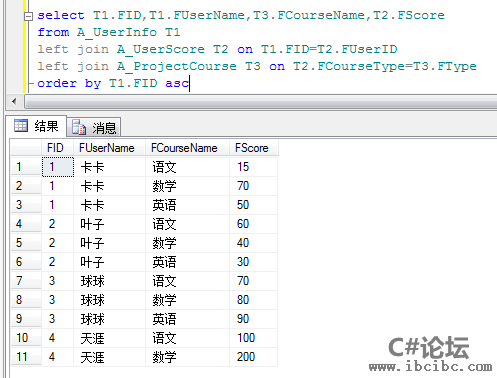
Task: Click 'A_UserInfo' table name in the query
Action: [117, 33]
